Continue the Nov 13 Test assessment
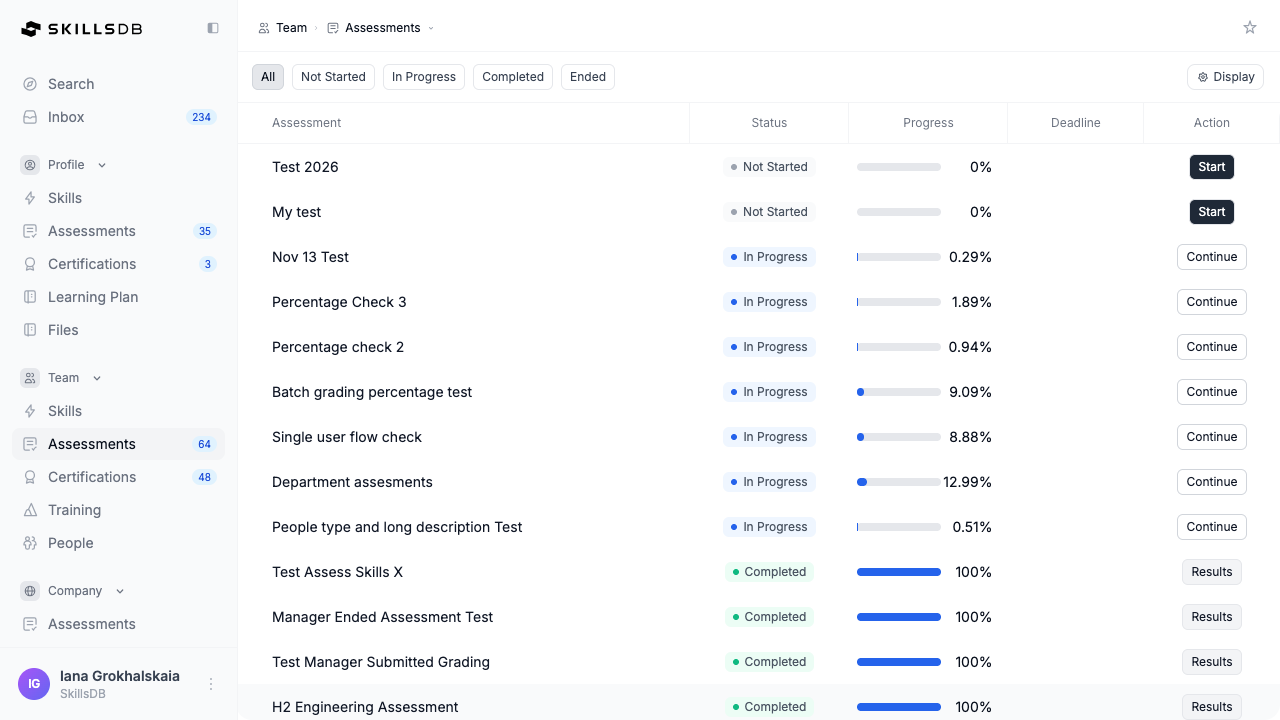Screen dimensions: 1280x720 point(1212,257)
